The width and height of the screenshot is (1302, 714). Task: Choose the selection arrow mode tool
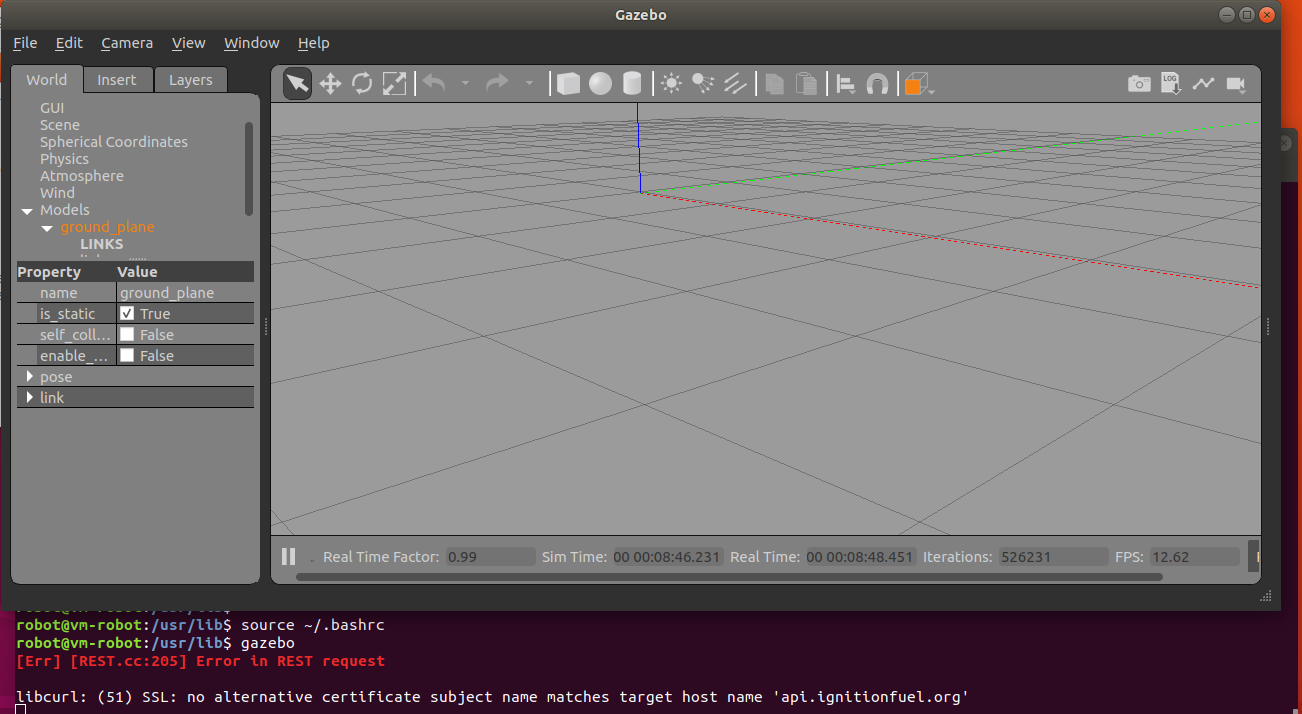pos(297,84)
